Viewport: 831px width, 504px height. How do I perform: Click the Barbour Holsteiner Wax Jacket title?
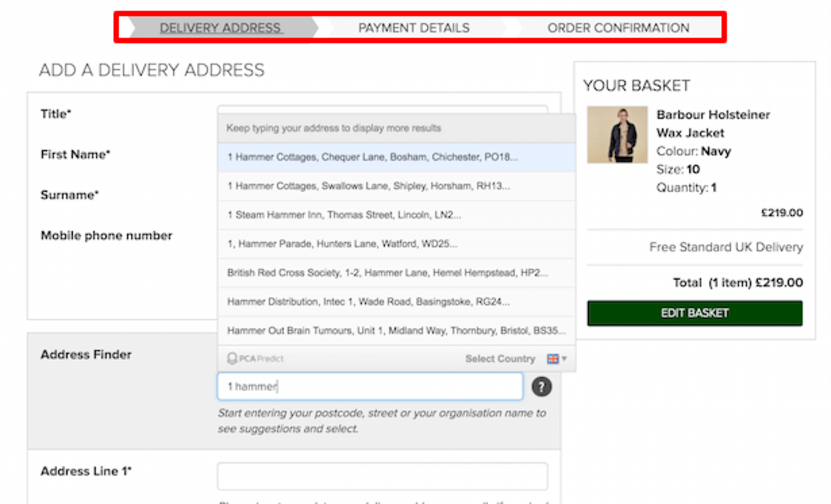coord(713,123)
